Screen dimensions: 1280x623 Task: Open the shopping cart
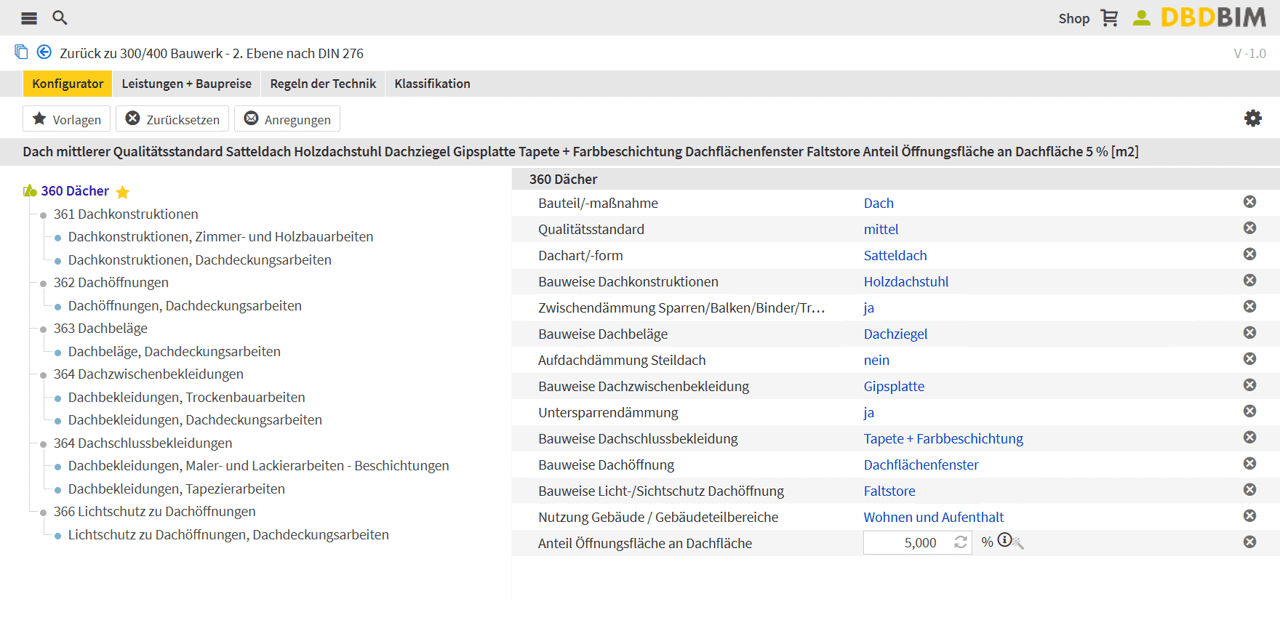(1109, 18)
